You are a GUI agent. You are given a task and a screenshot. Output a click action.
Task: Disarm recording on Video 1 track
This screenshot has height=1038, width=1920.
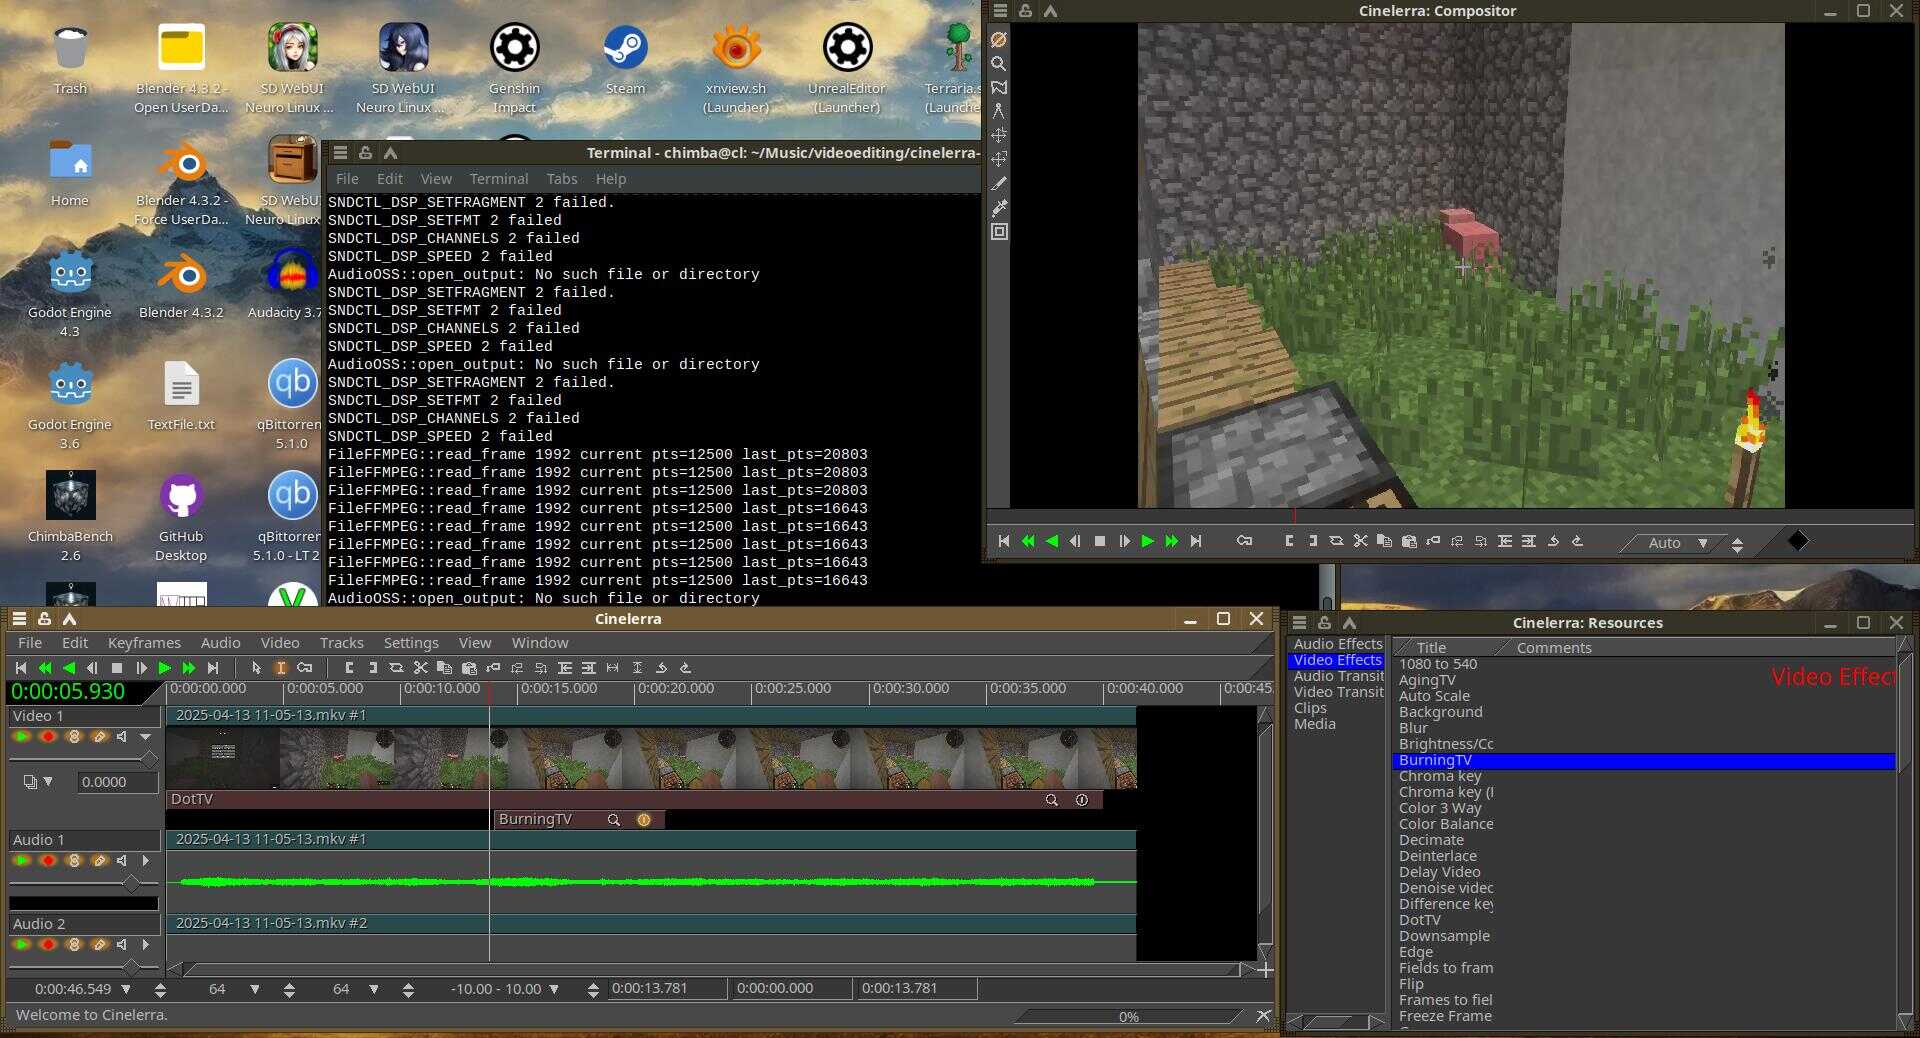click(47, 737)
